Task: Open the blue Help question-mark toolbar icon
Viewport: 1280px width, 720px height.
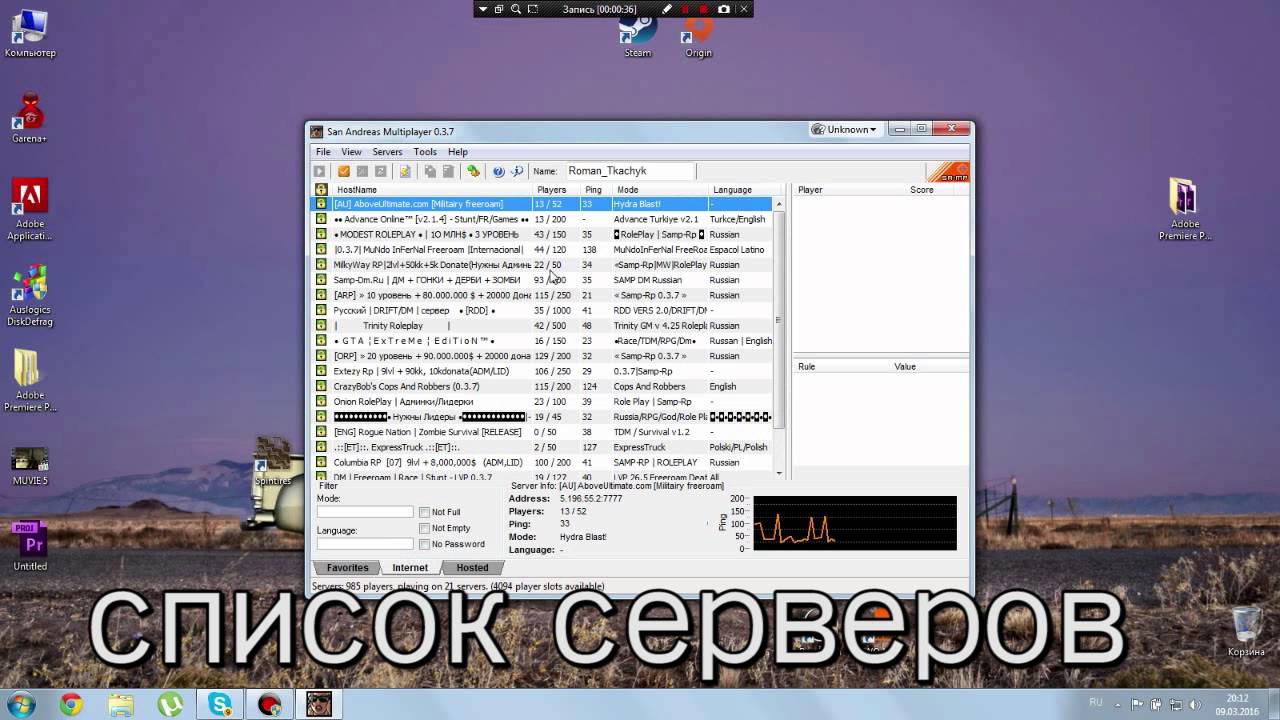Action: click(x=498, y=171)
